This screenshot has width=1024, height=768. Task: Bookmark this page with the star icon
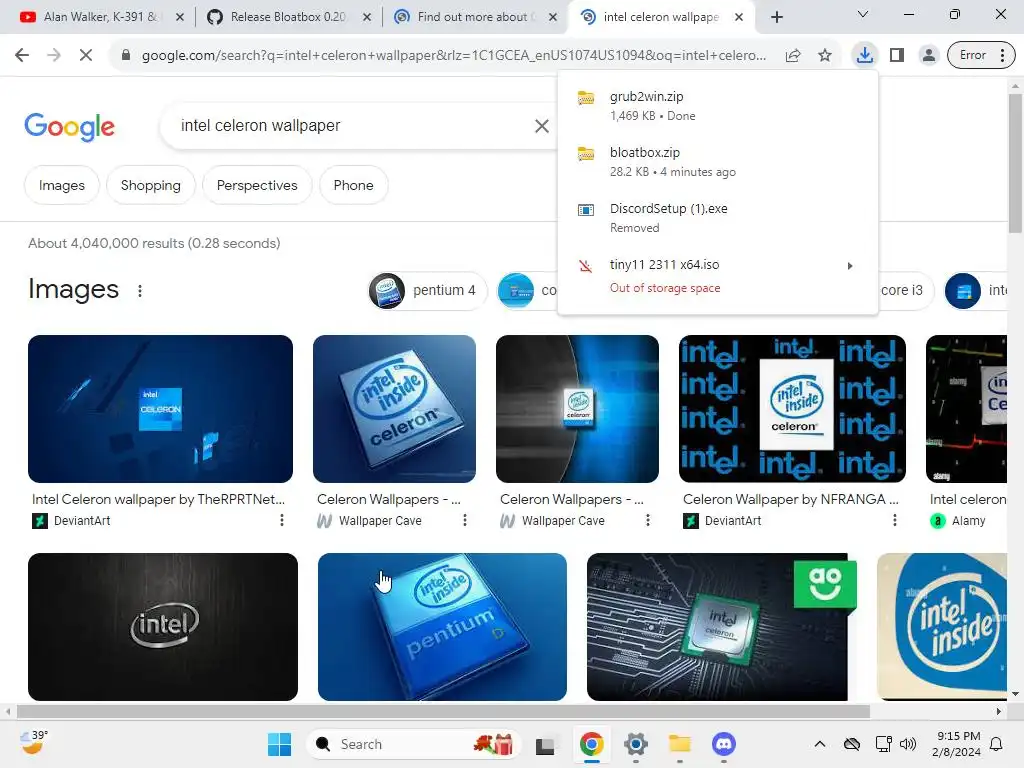825,56
